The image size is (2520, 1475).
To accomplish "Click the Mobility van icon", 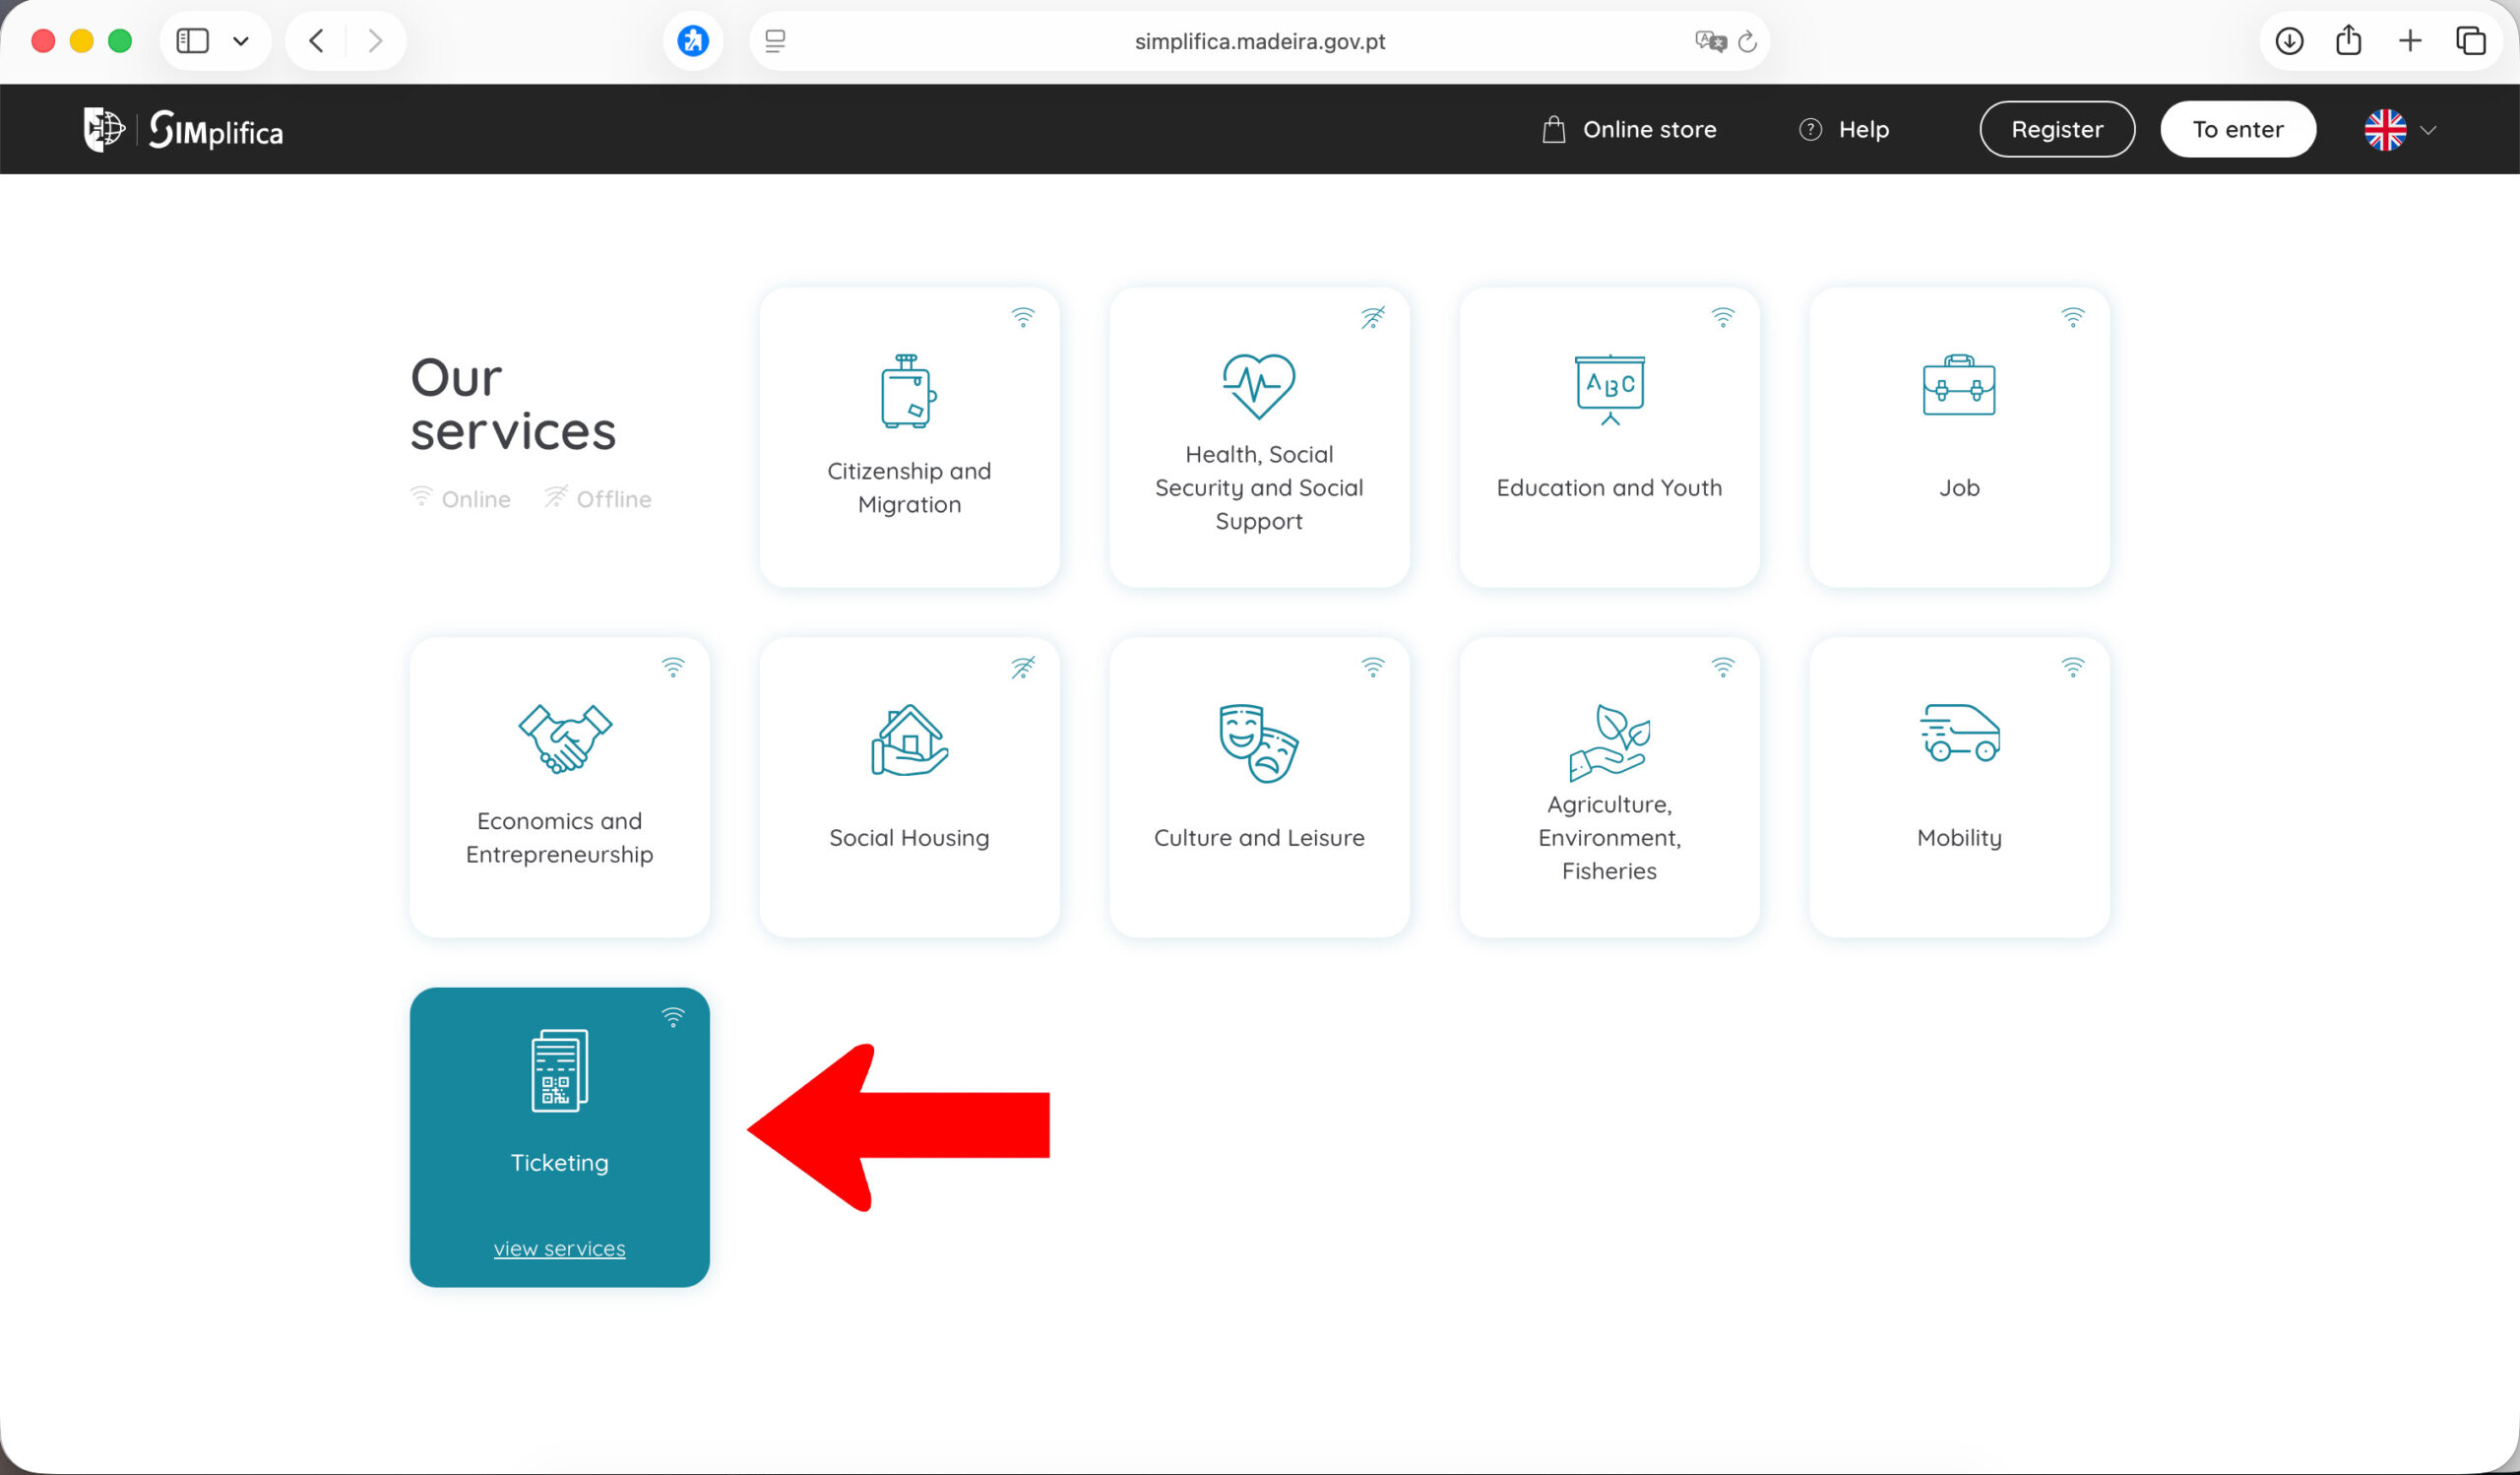I will pyautogui.click(x=1958, y=733).
